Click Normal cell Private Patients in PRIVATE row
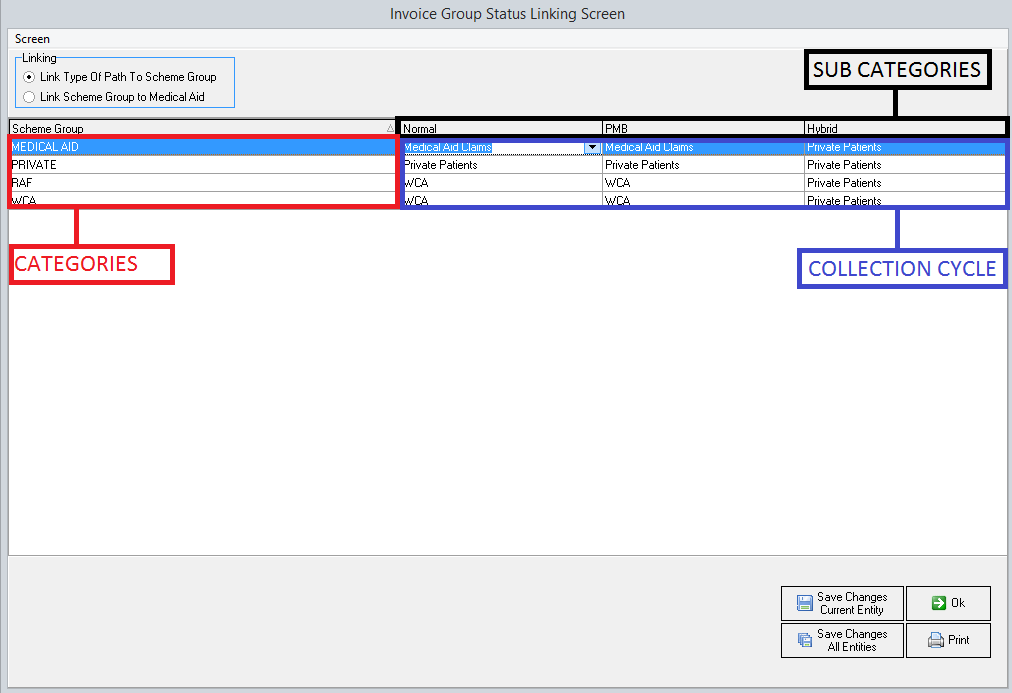This screenshot has width=1012, height=693. click(x=501, y=165)
